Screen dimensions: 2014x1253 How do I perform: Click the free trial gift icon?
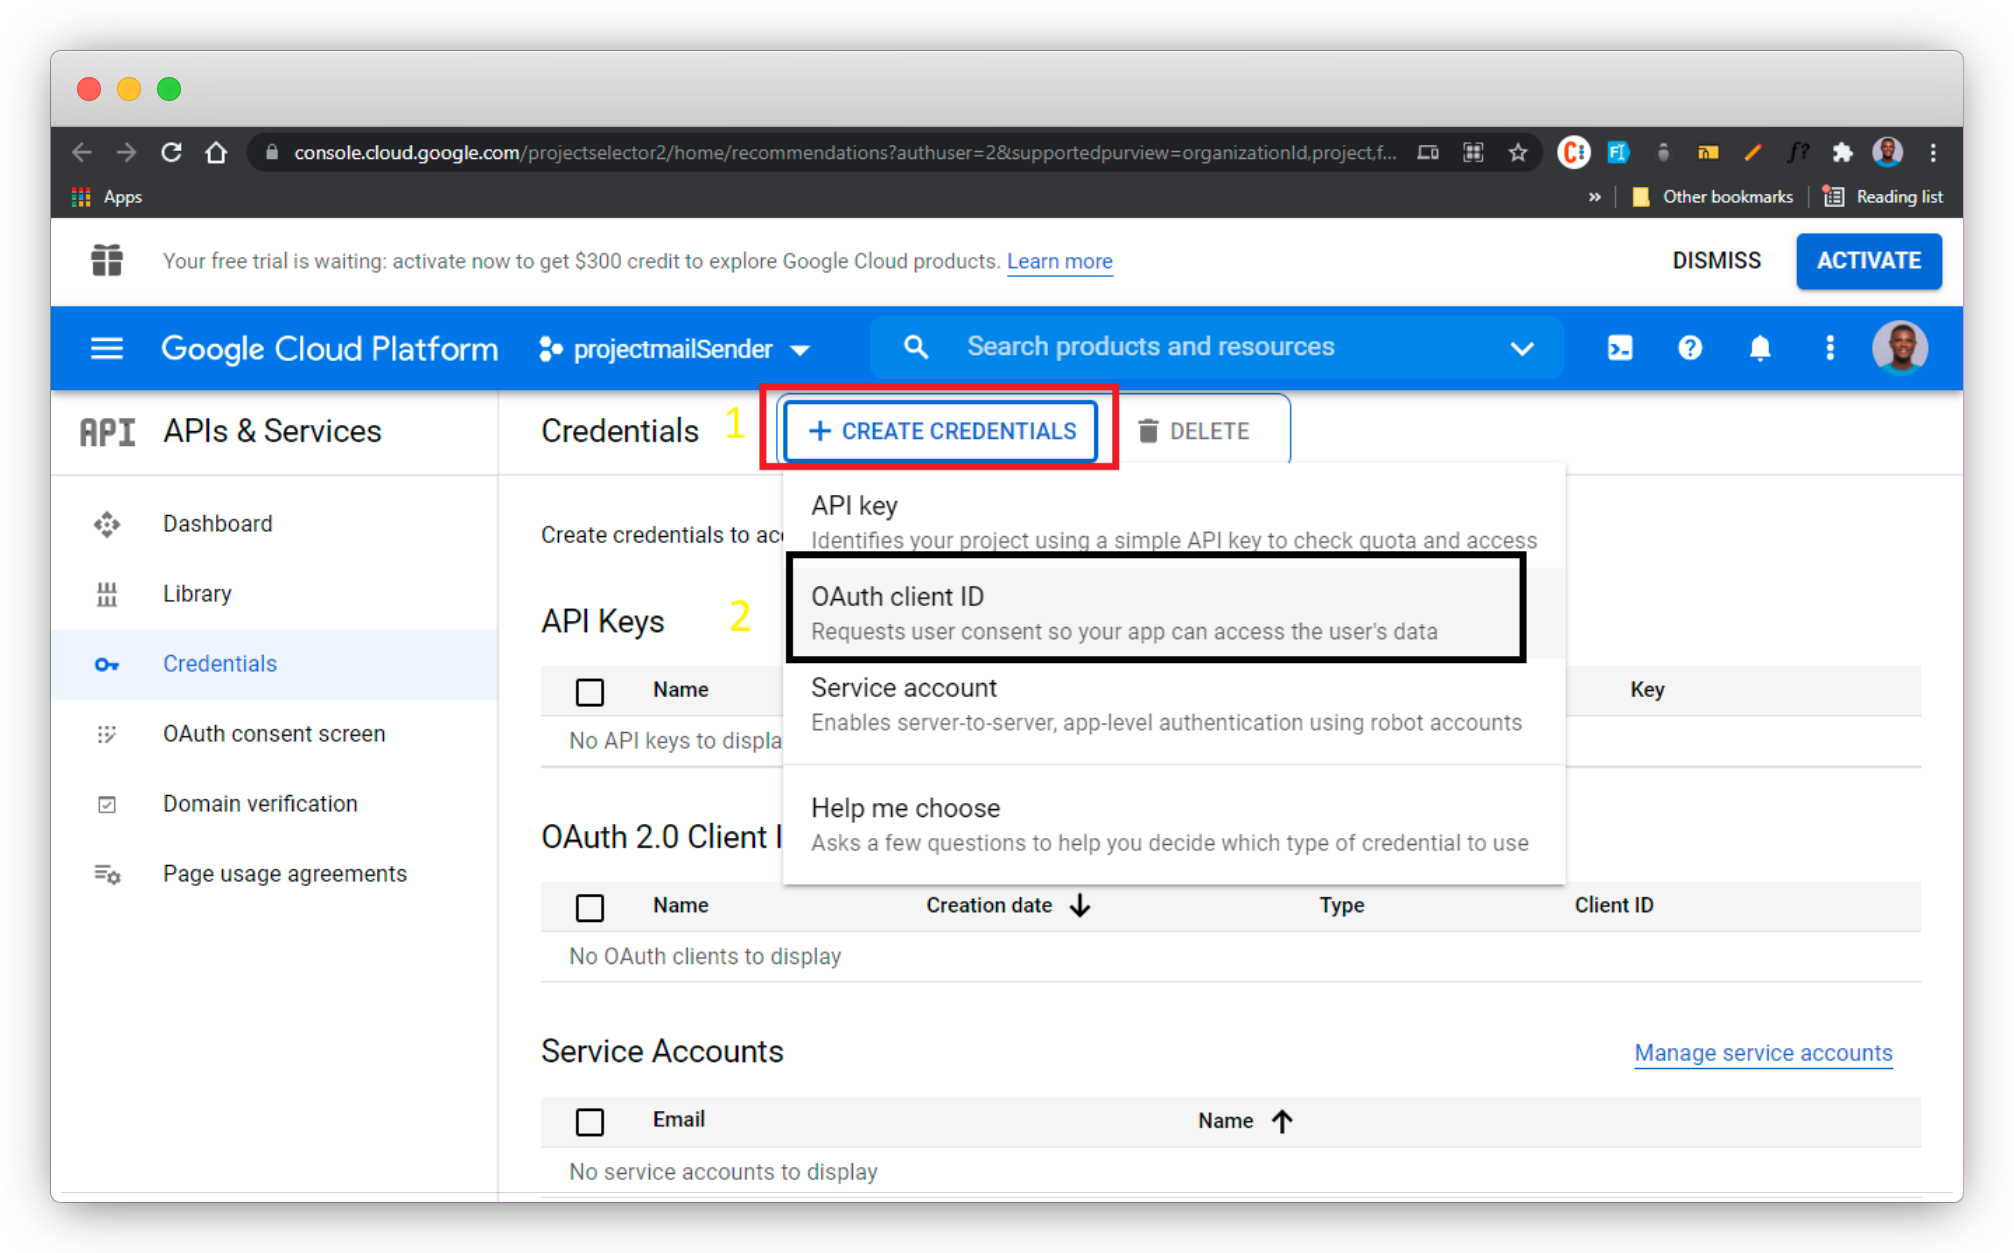coord(107,261)
